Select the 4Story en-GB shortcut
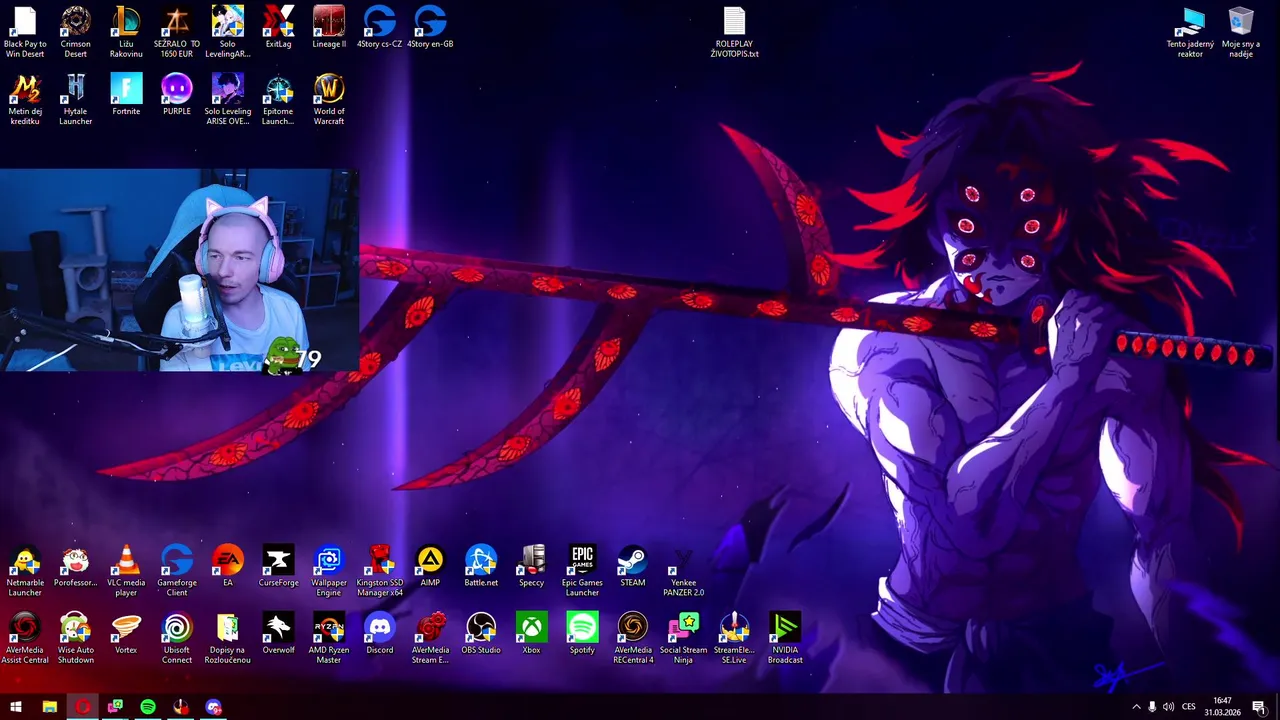The image size is (1280, 720). point(430,27)
